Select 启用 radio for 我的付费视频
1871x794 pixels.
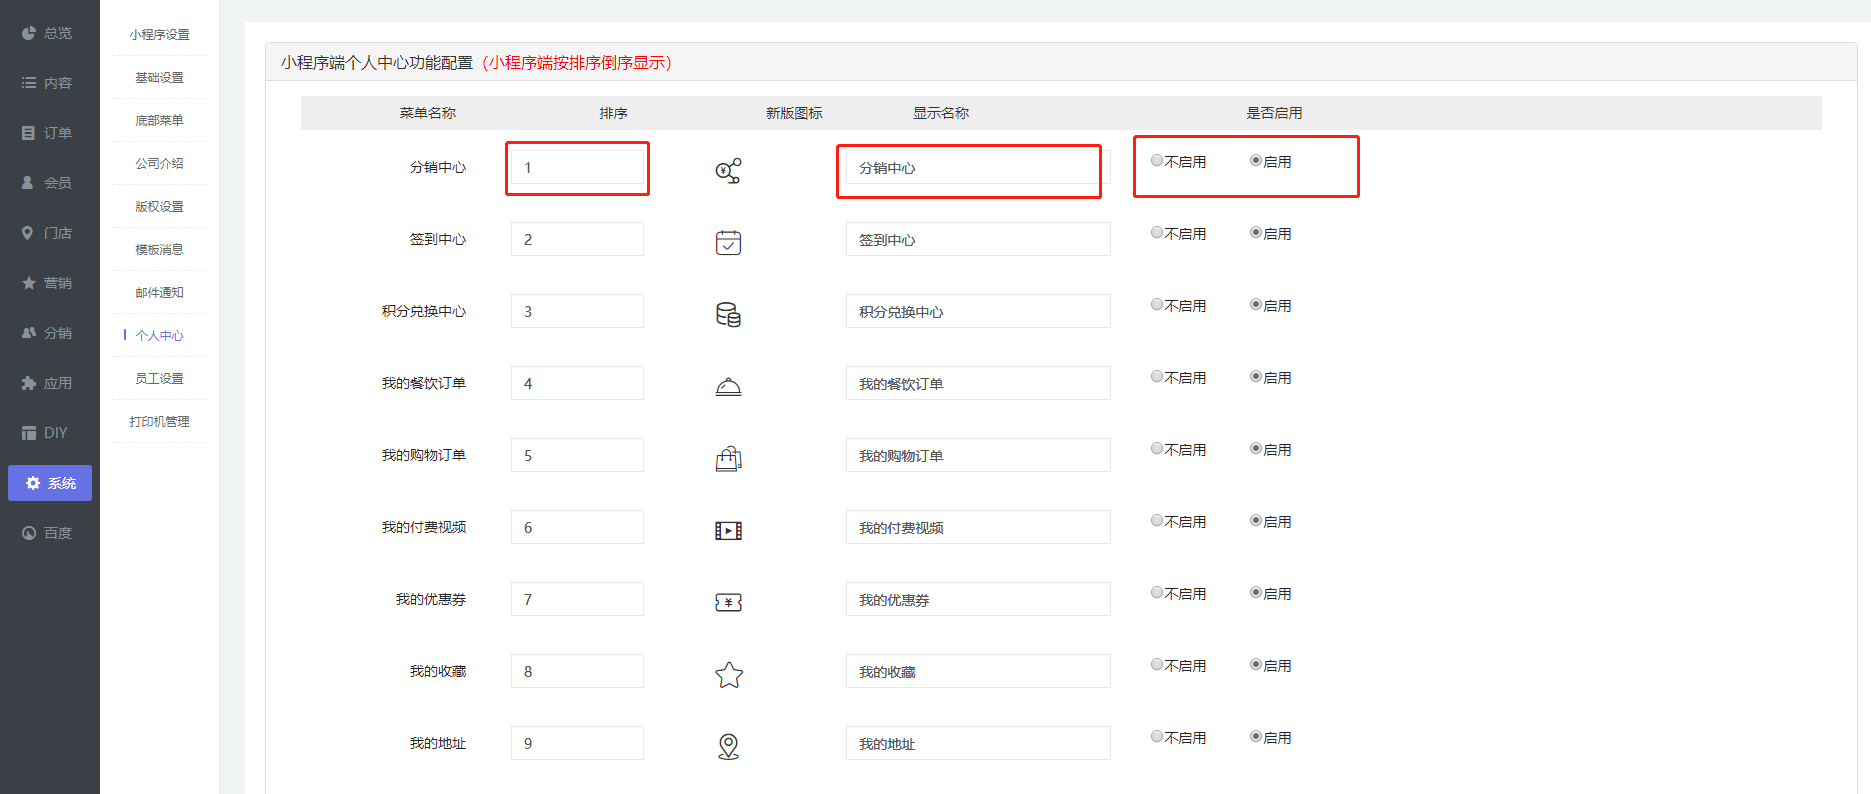tap(1256, 520)
